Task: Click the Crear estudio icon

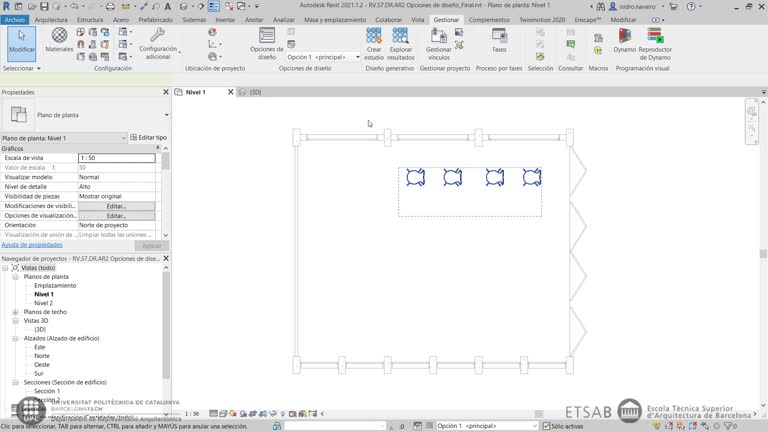Action: 374,44
